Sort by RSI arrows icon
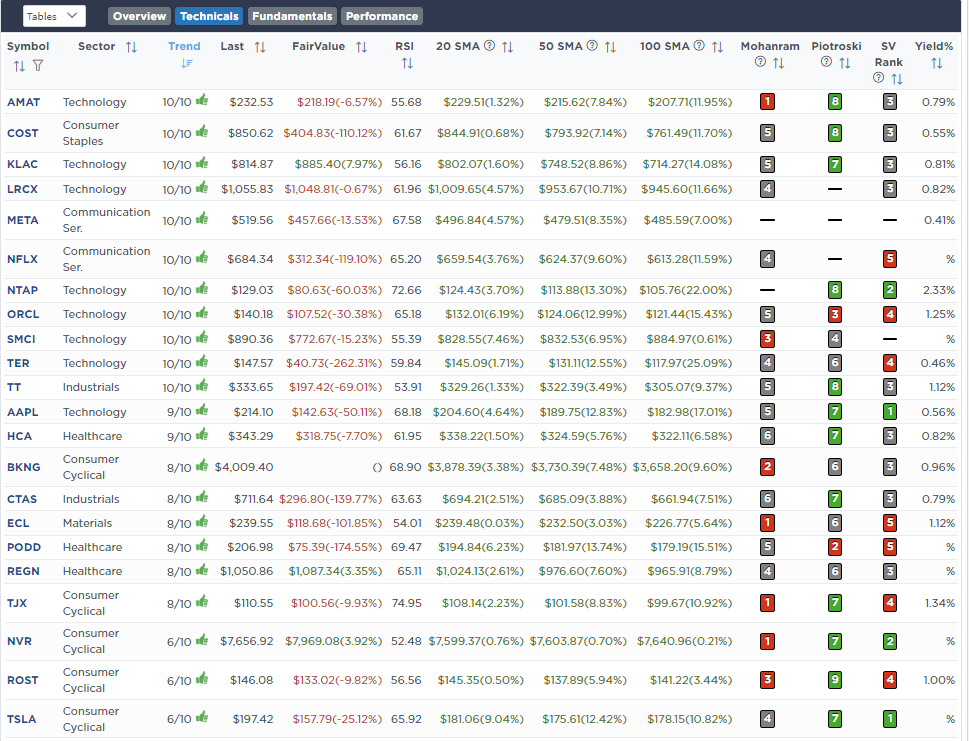This screenshot has width=969, height=741. coord(407,63)
